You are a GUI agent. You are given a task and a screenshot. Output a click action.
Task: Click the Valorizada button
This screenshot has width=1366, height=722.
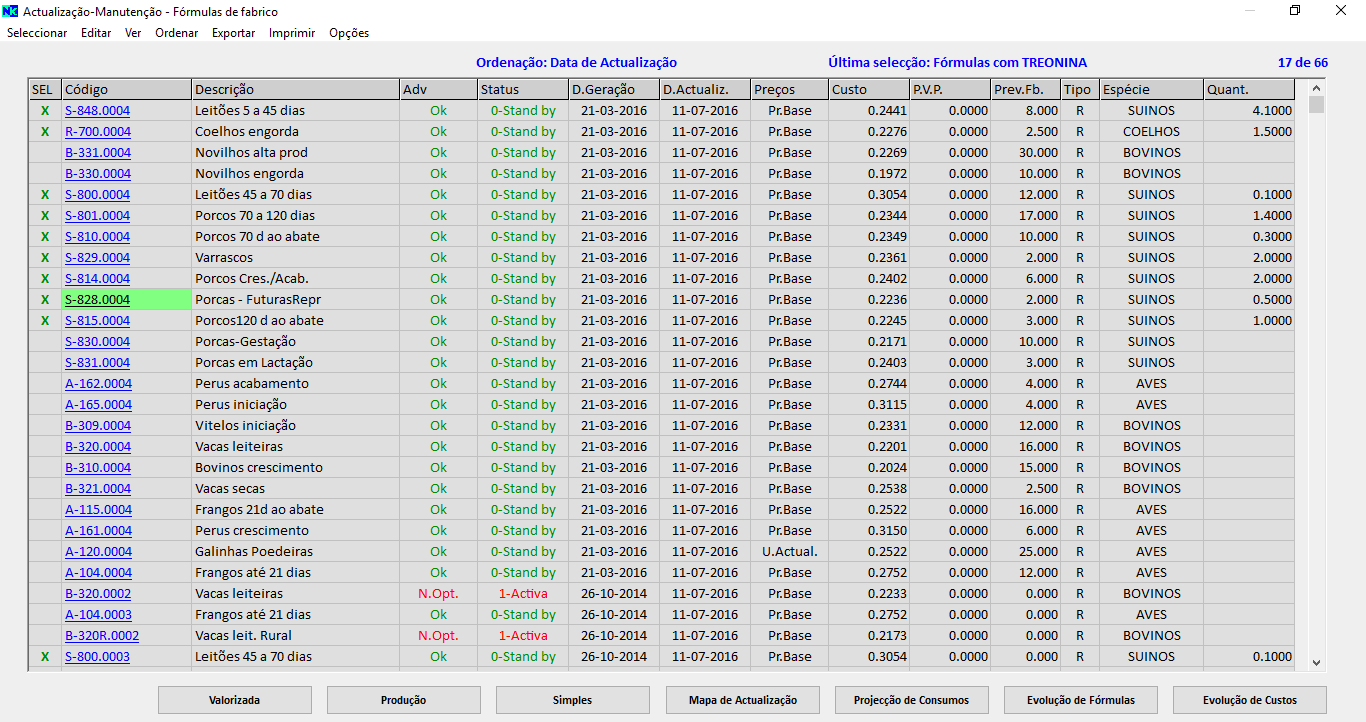click(234, 700)
